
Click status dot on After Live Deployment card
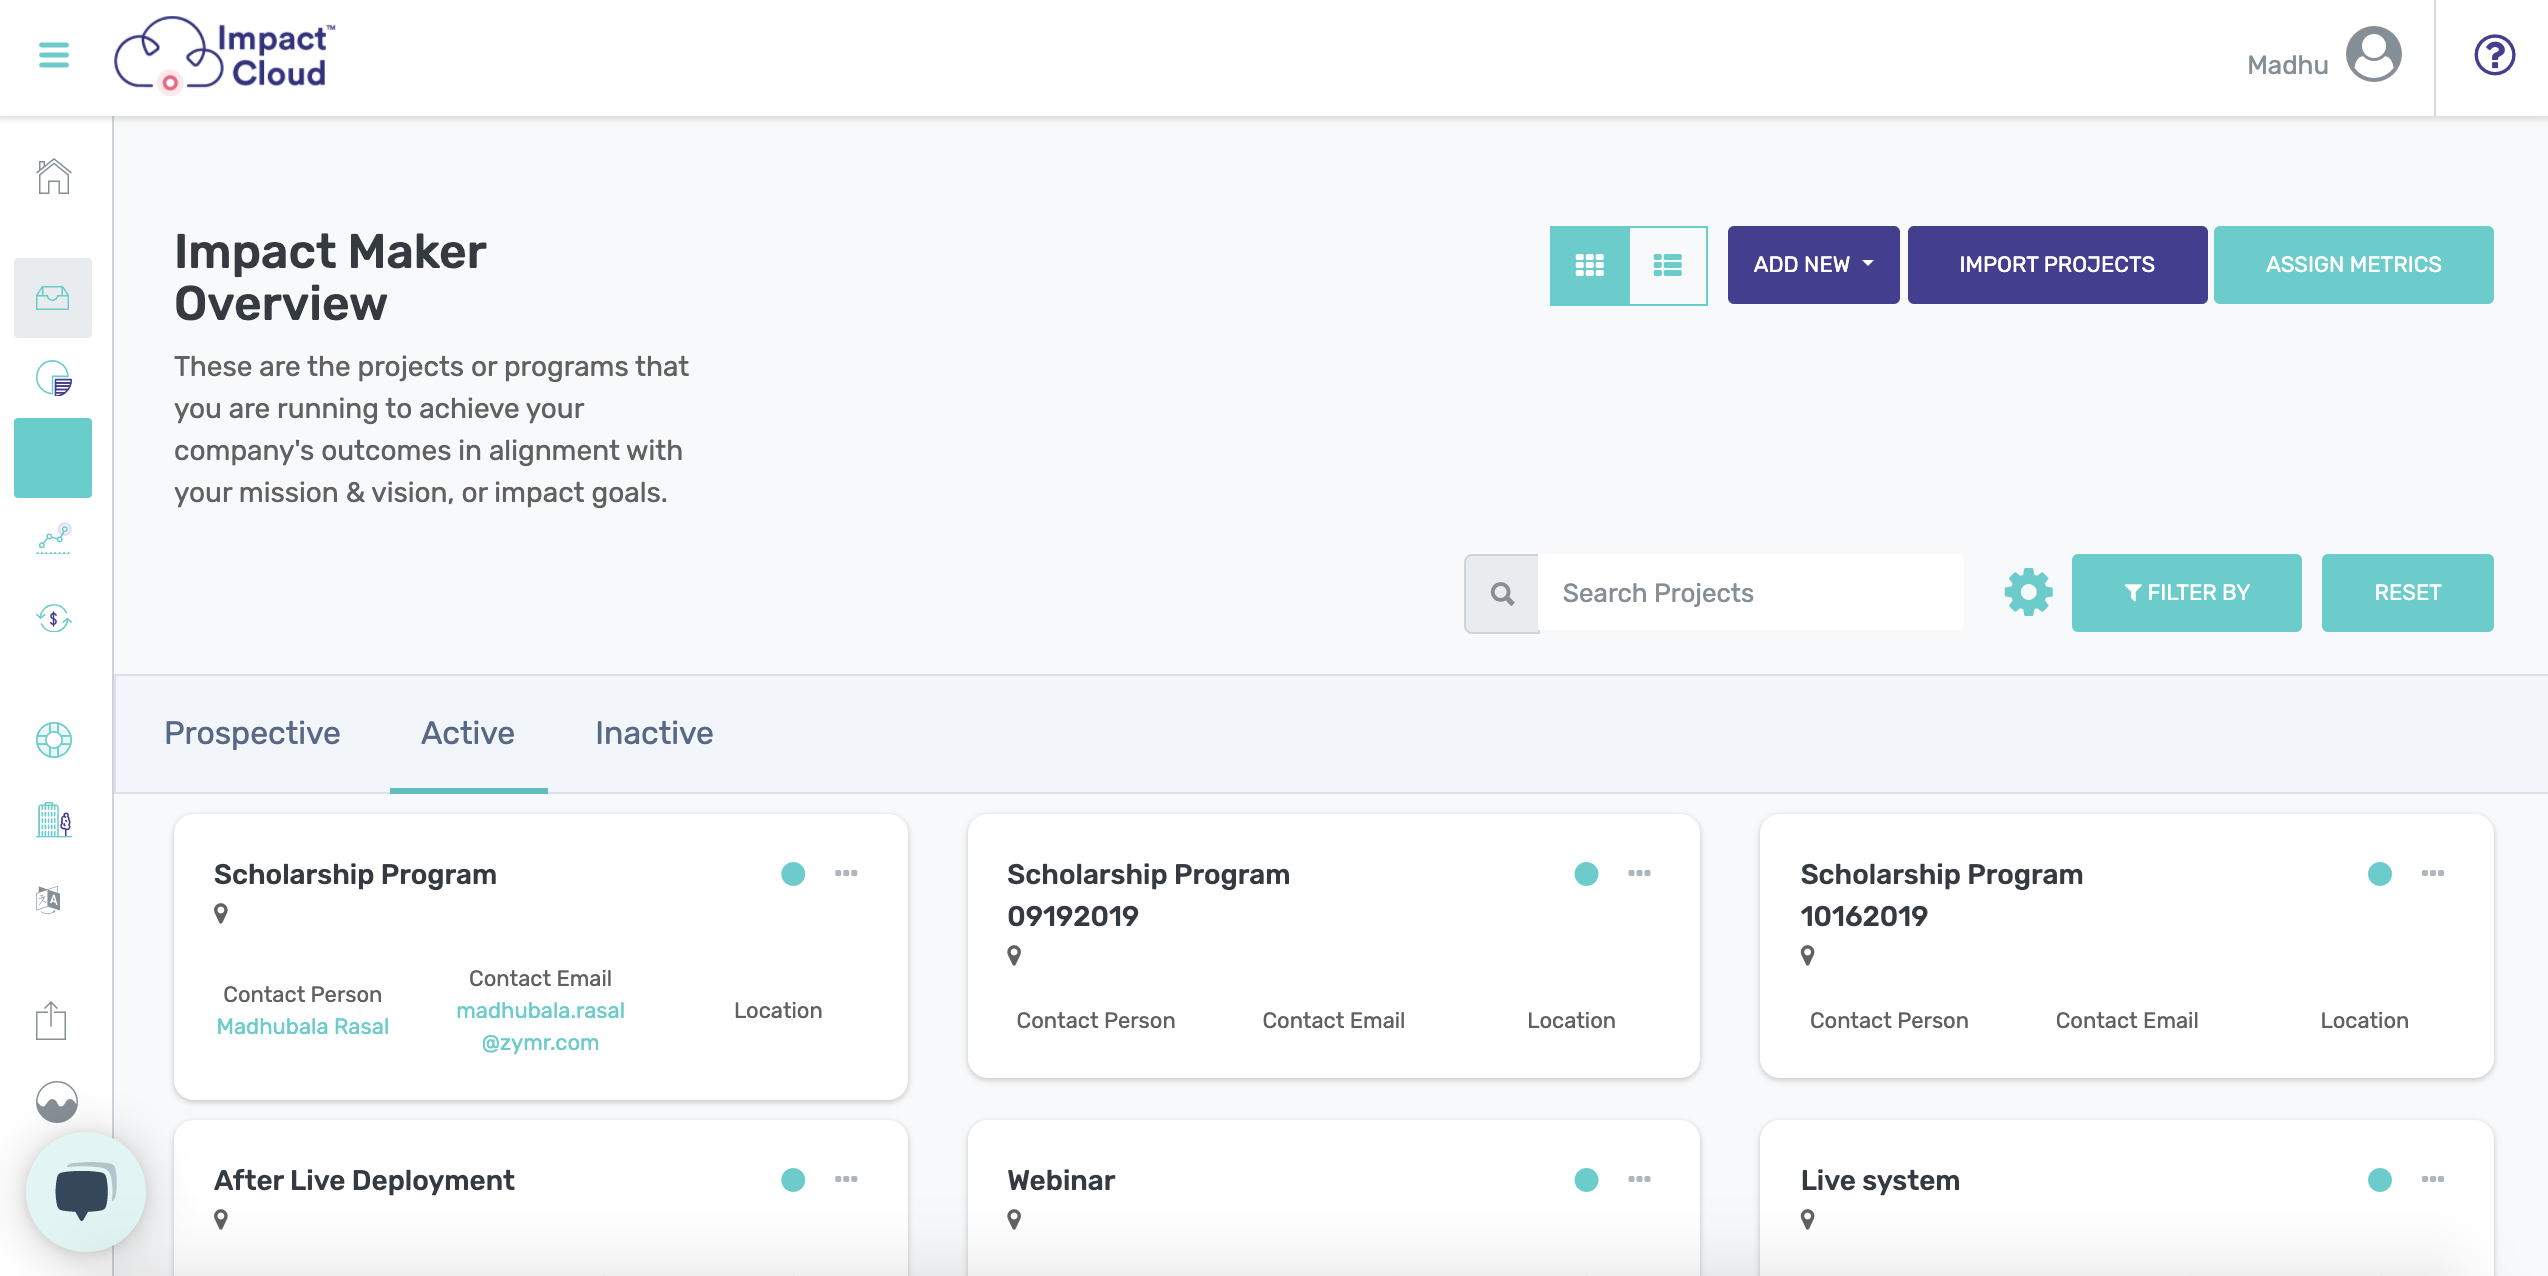point(793,1180)
